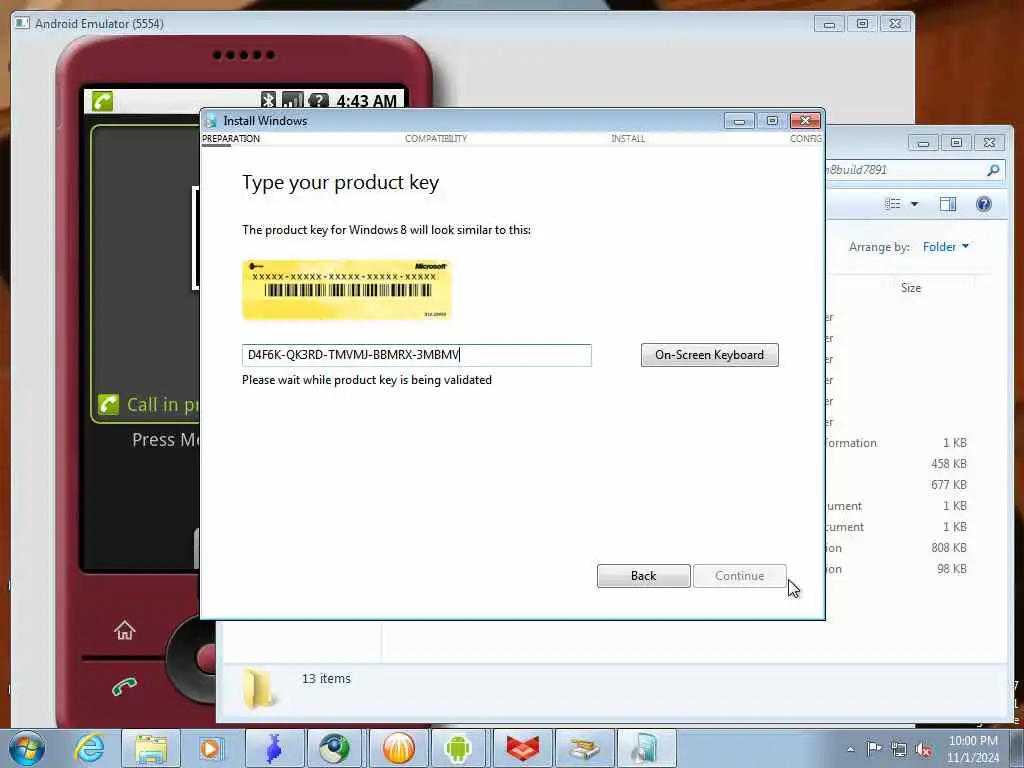Click the change view icon in Explorer
1024x768 pixels.
click(x=893, y=204)
